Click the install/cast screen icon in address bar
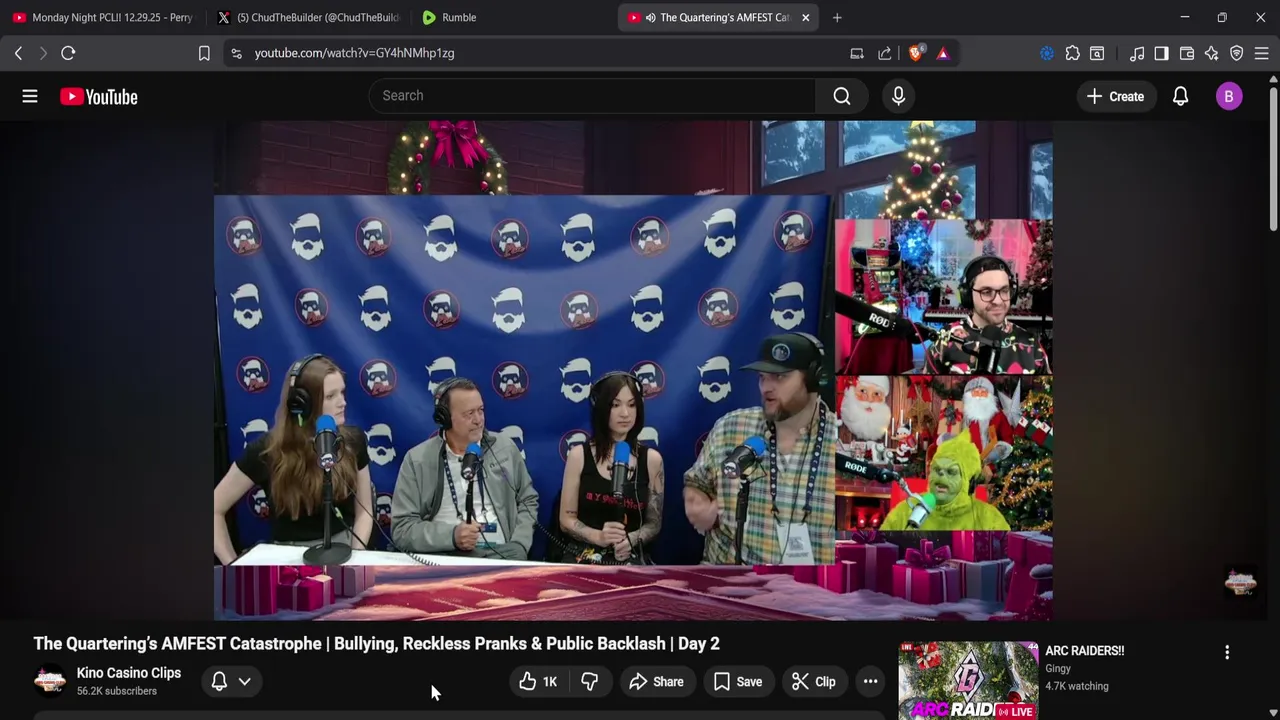The image size is (1280, 720). [857, 53]
